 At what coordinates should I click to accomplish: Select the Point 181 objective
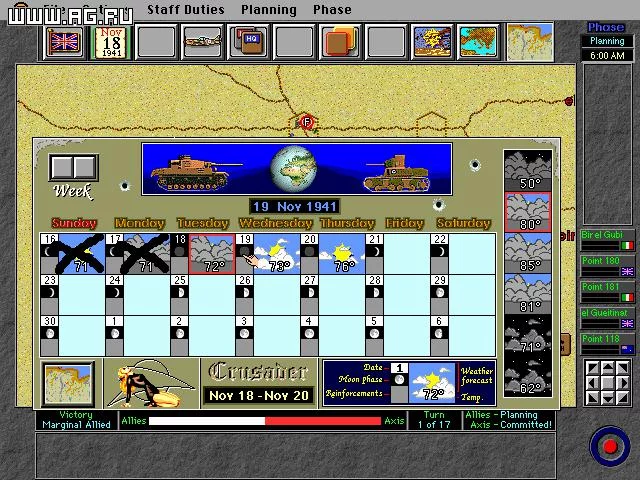pos(607,292)
